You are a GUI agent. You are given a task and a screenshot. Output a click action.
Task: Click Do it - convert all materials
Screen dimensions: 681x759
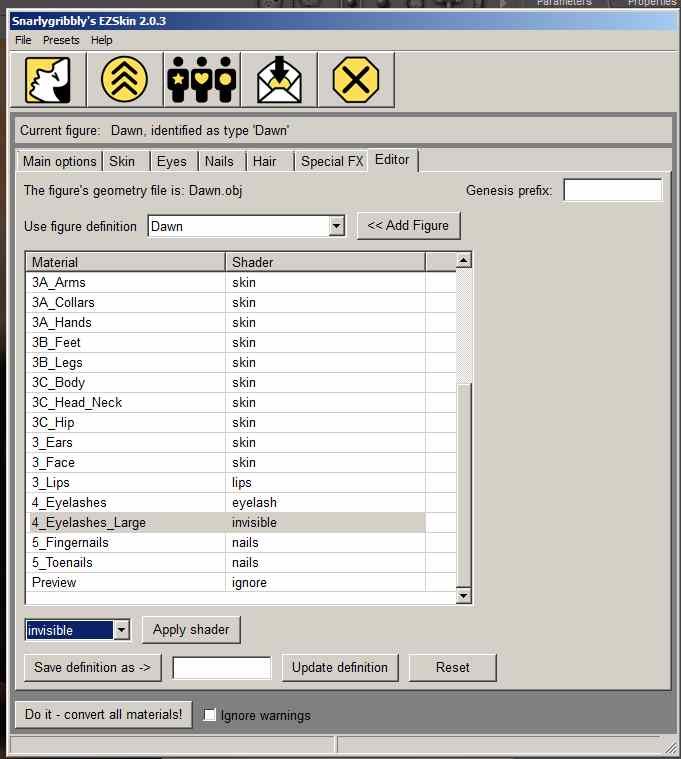[104, 714]
